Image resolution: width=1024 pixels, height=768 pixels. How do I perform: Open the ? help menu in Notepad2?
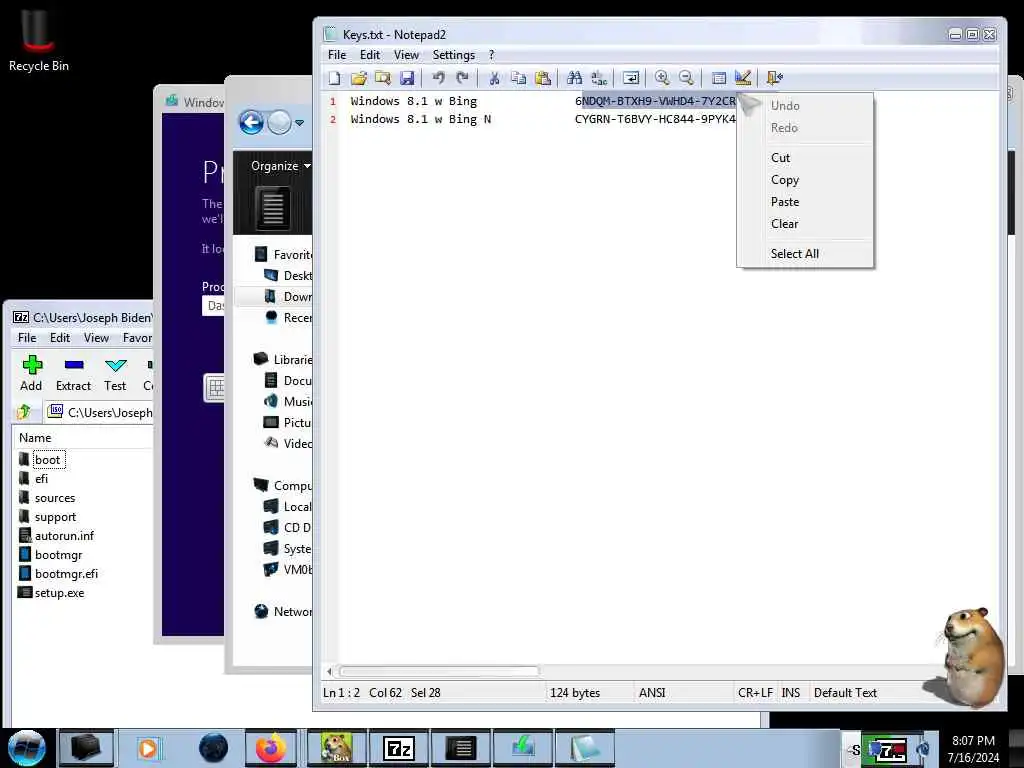[x=492, y=55]
